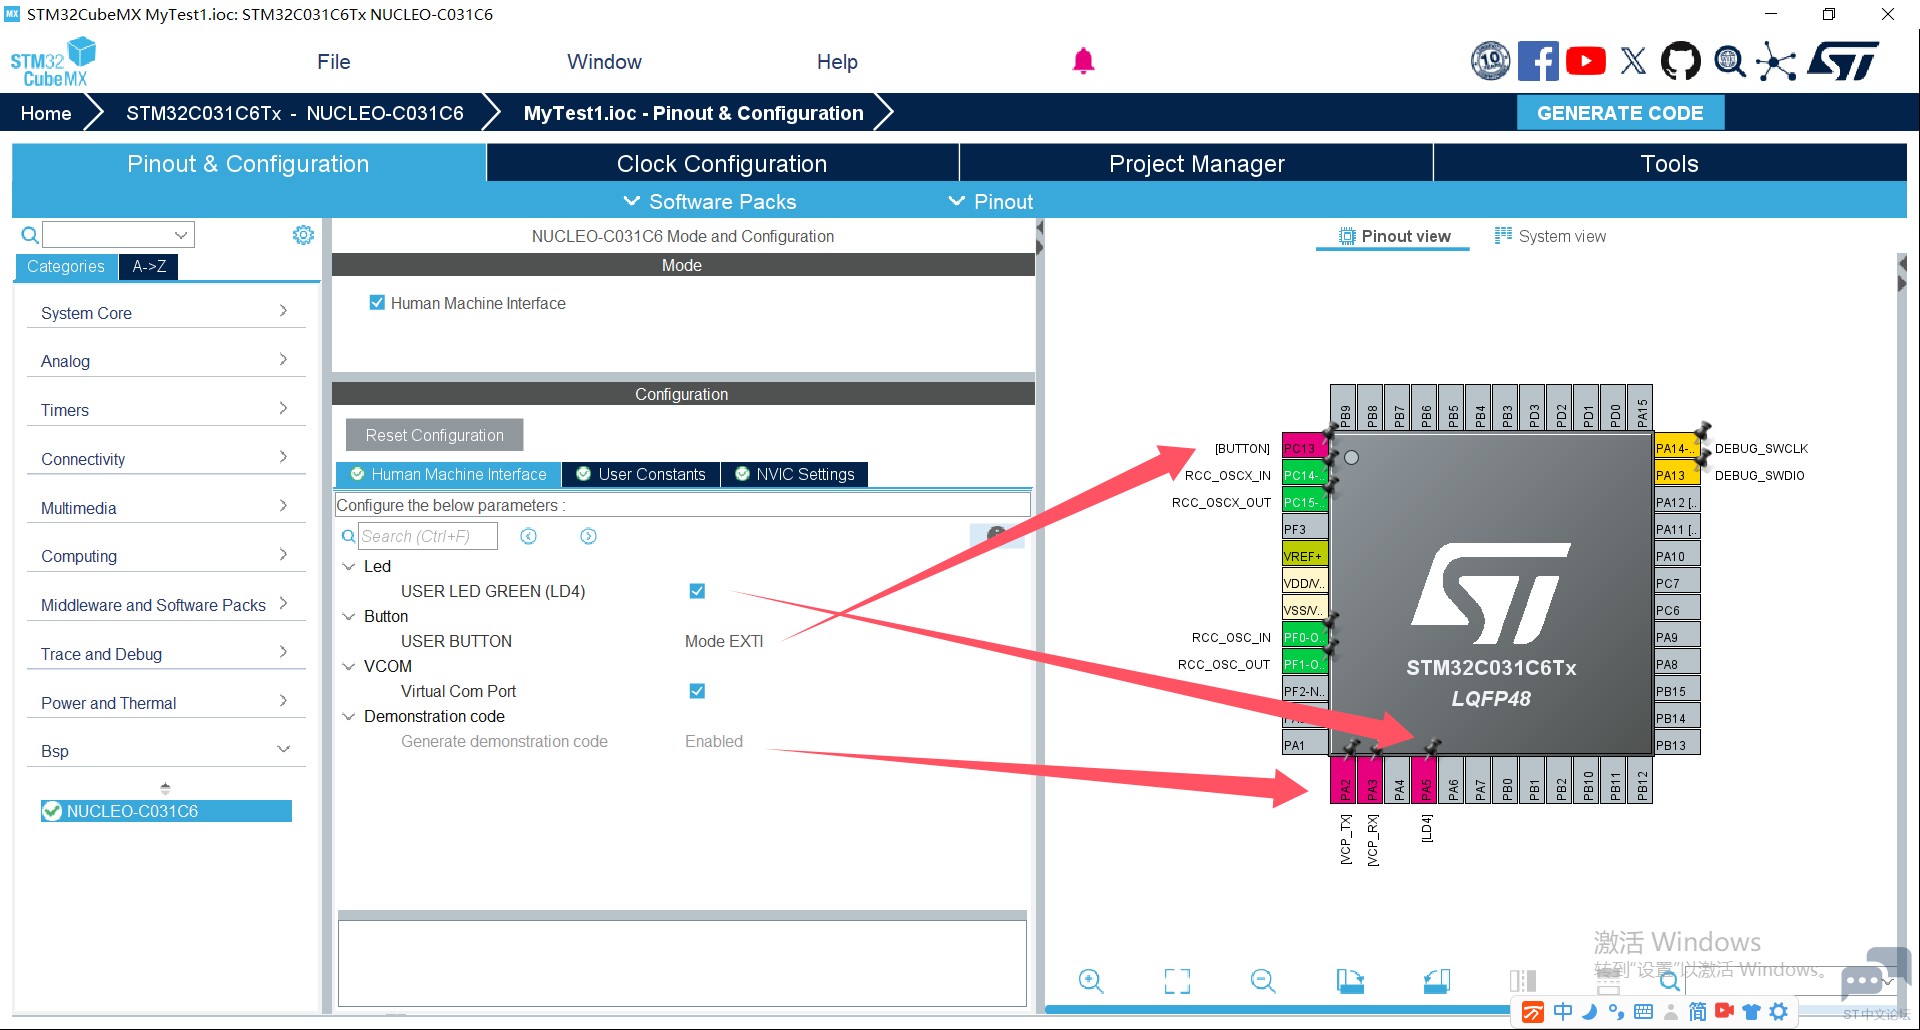Expand the System Core category

(165, 313)
